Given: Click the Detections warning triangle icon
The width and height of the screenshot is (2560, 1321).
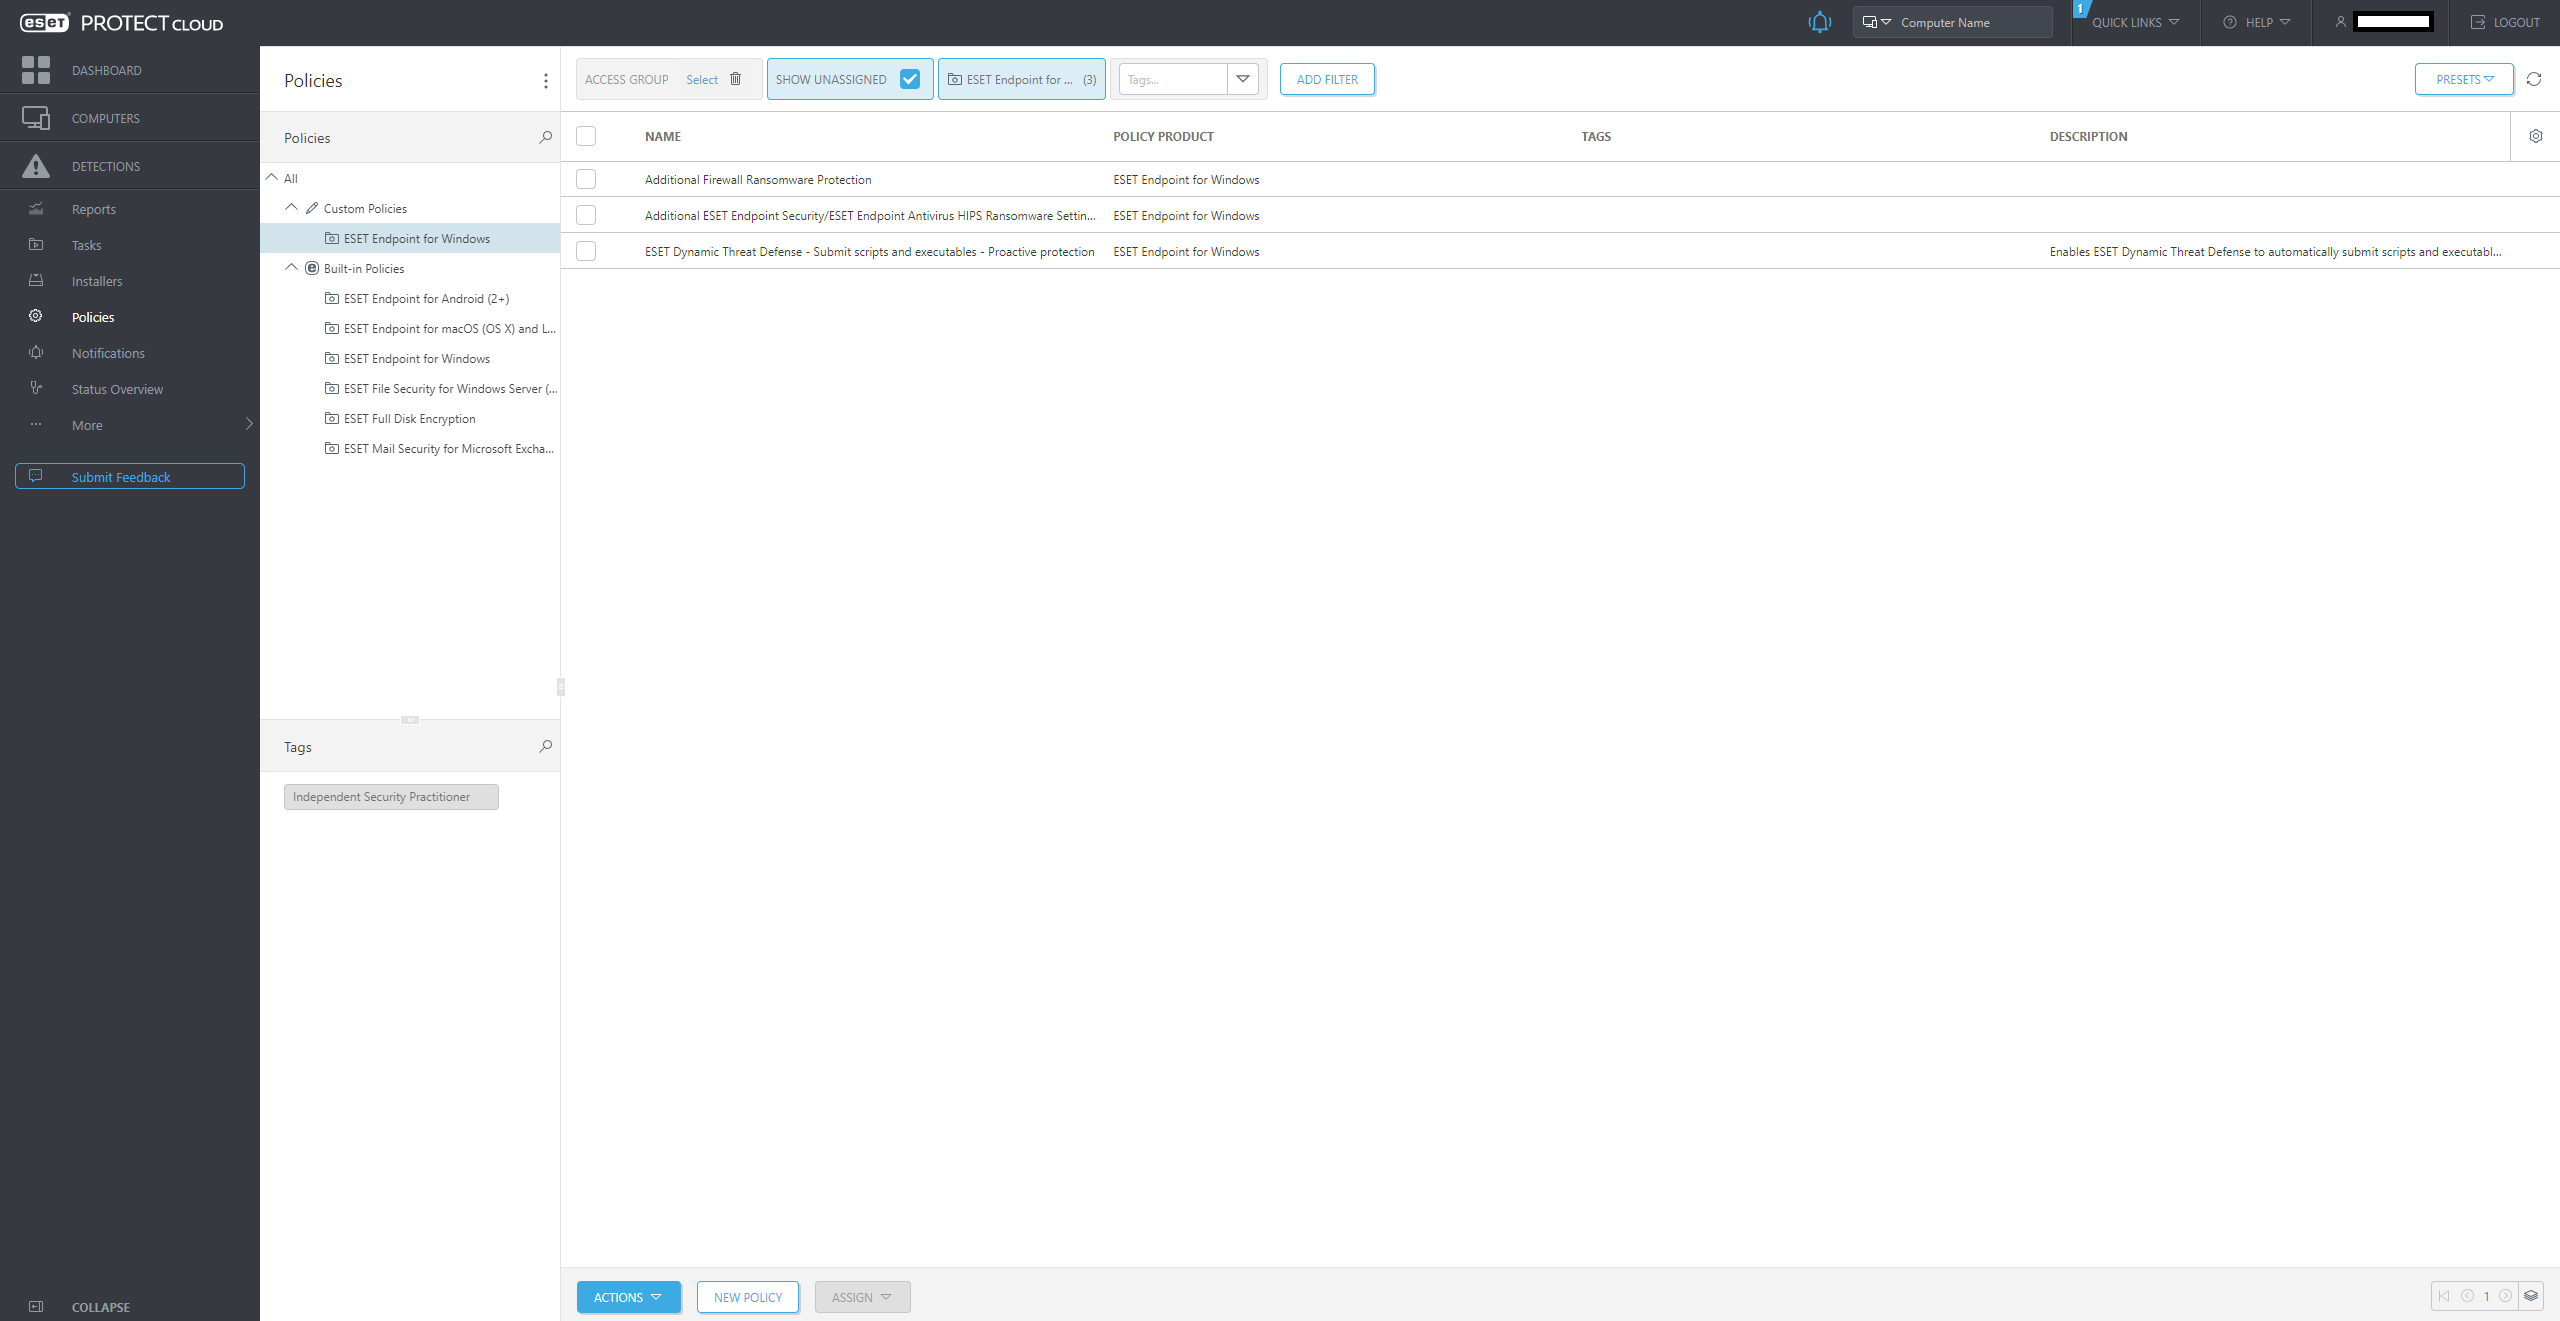Looking at the screenshot, I should click(36, 166).
